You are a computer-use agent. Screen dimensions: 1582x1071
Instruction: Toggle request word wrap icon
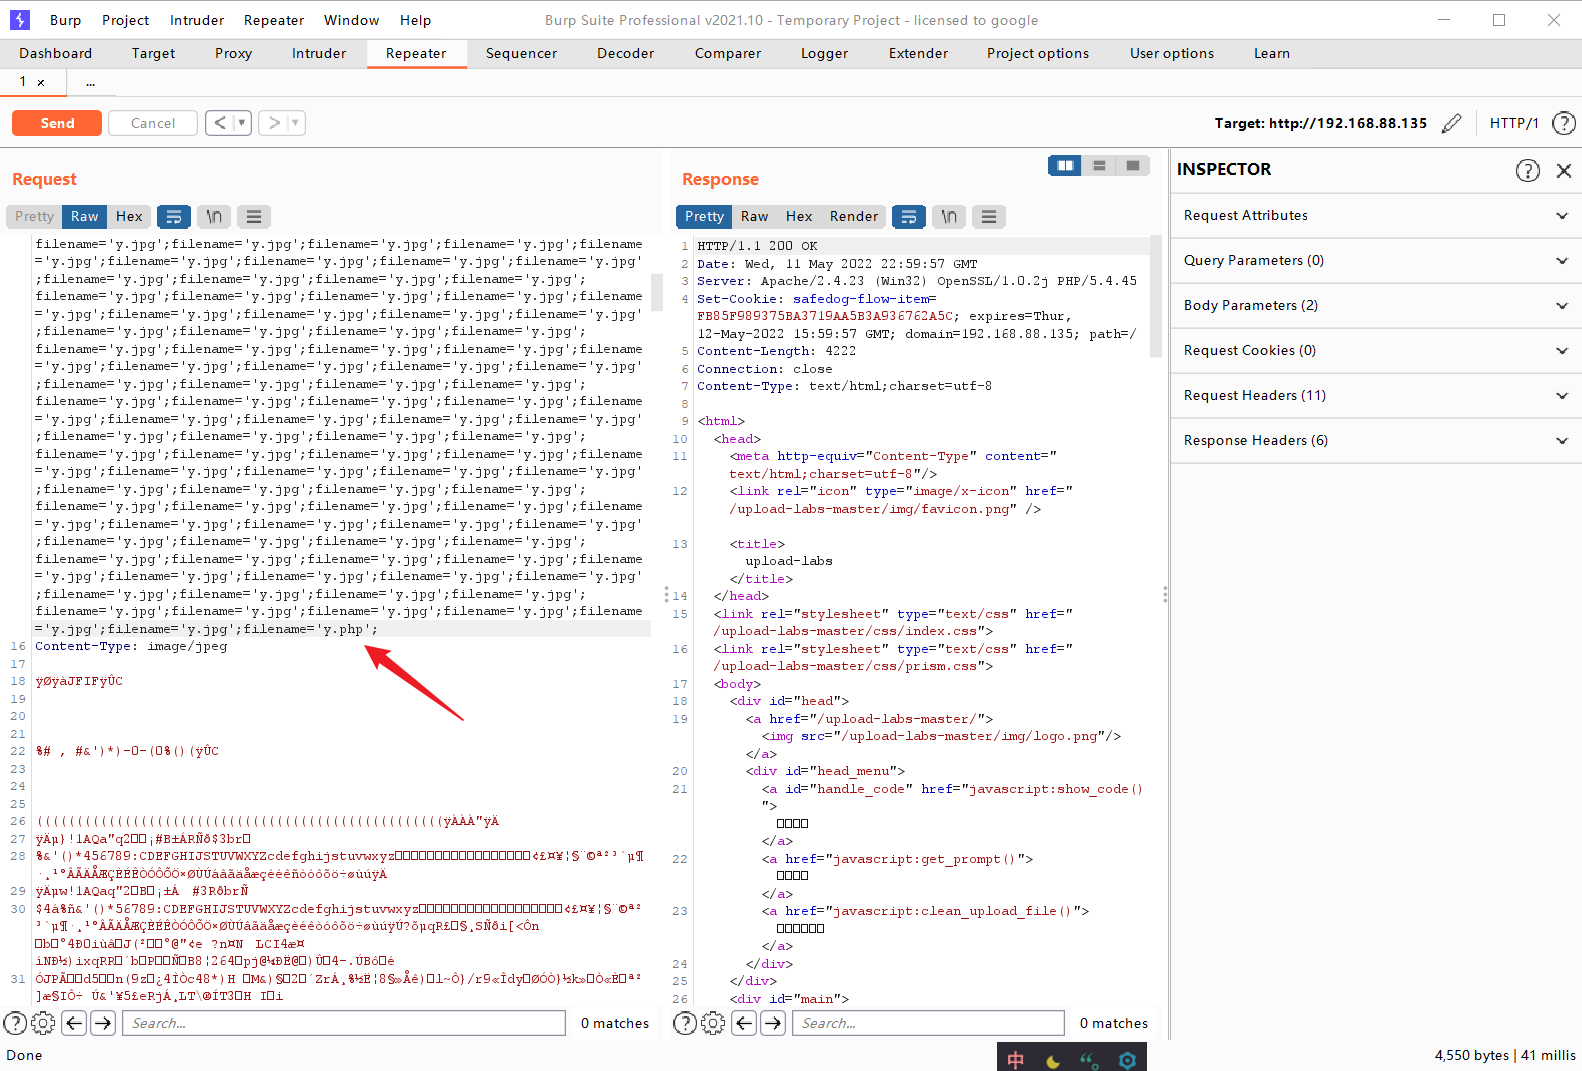pos(174,216)
